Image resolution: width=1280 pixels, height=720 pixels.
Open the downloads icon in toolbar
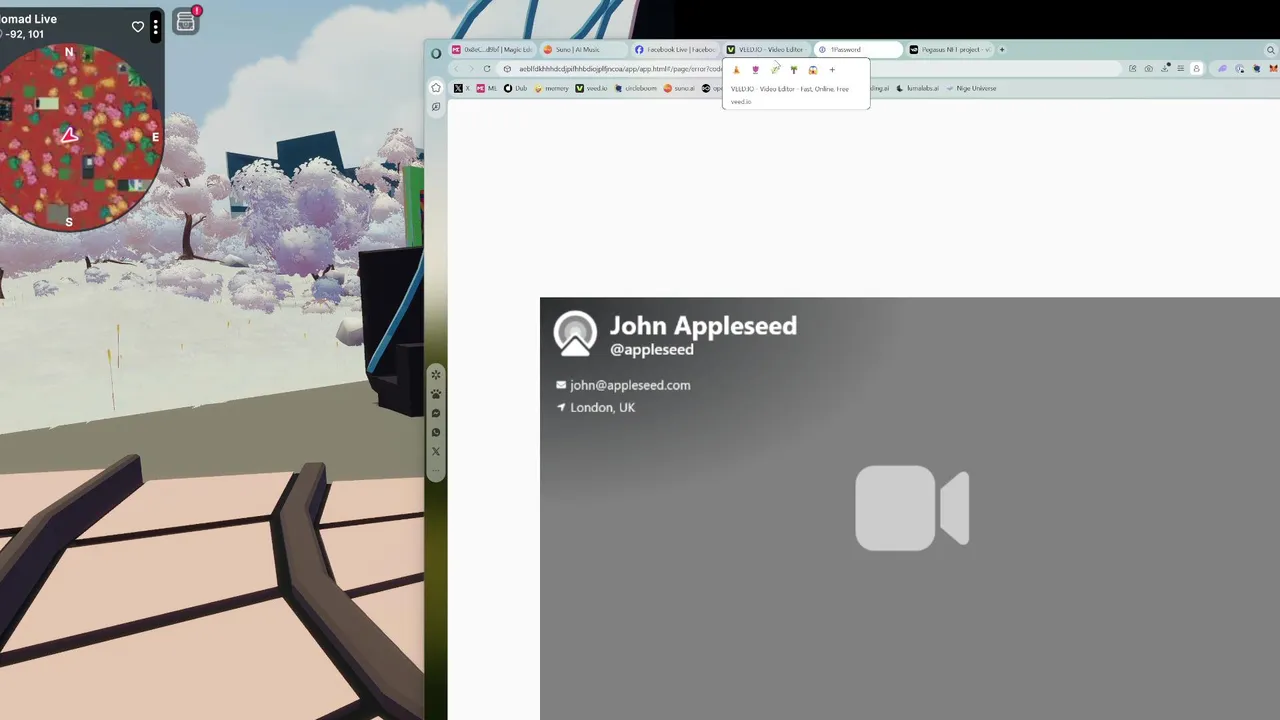tap(1165, 69)
